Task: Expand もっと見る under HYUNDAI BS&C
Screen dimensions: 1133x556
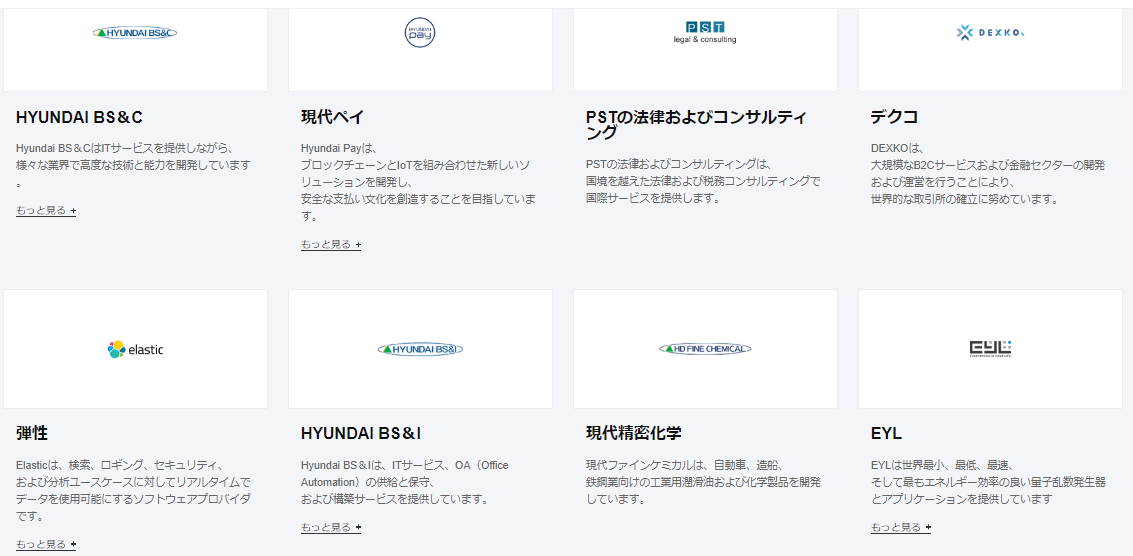Action: pyautogui.click(x=46, y=211)
